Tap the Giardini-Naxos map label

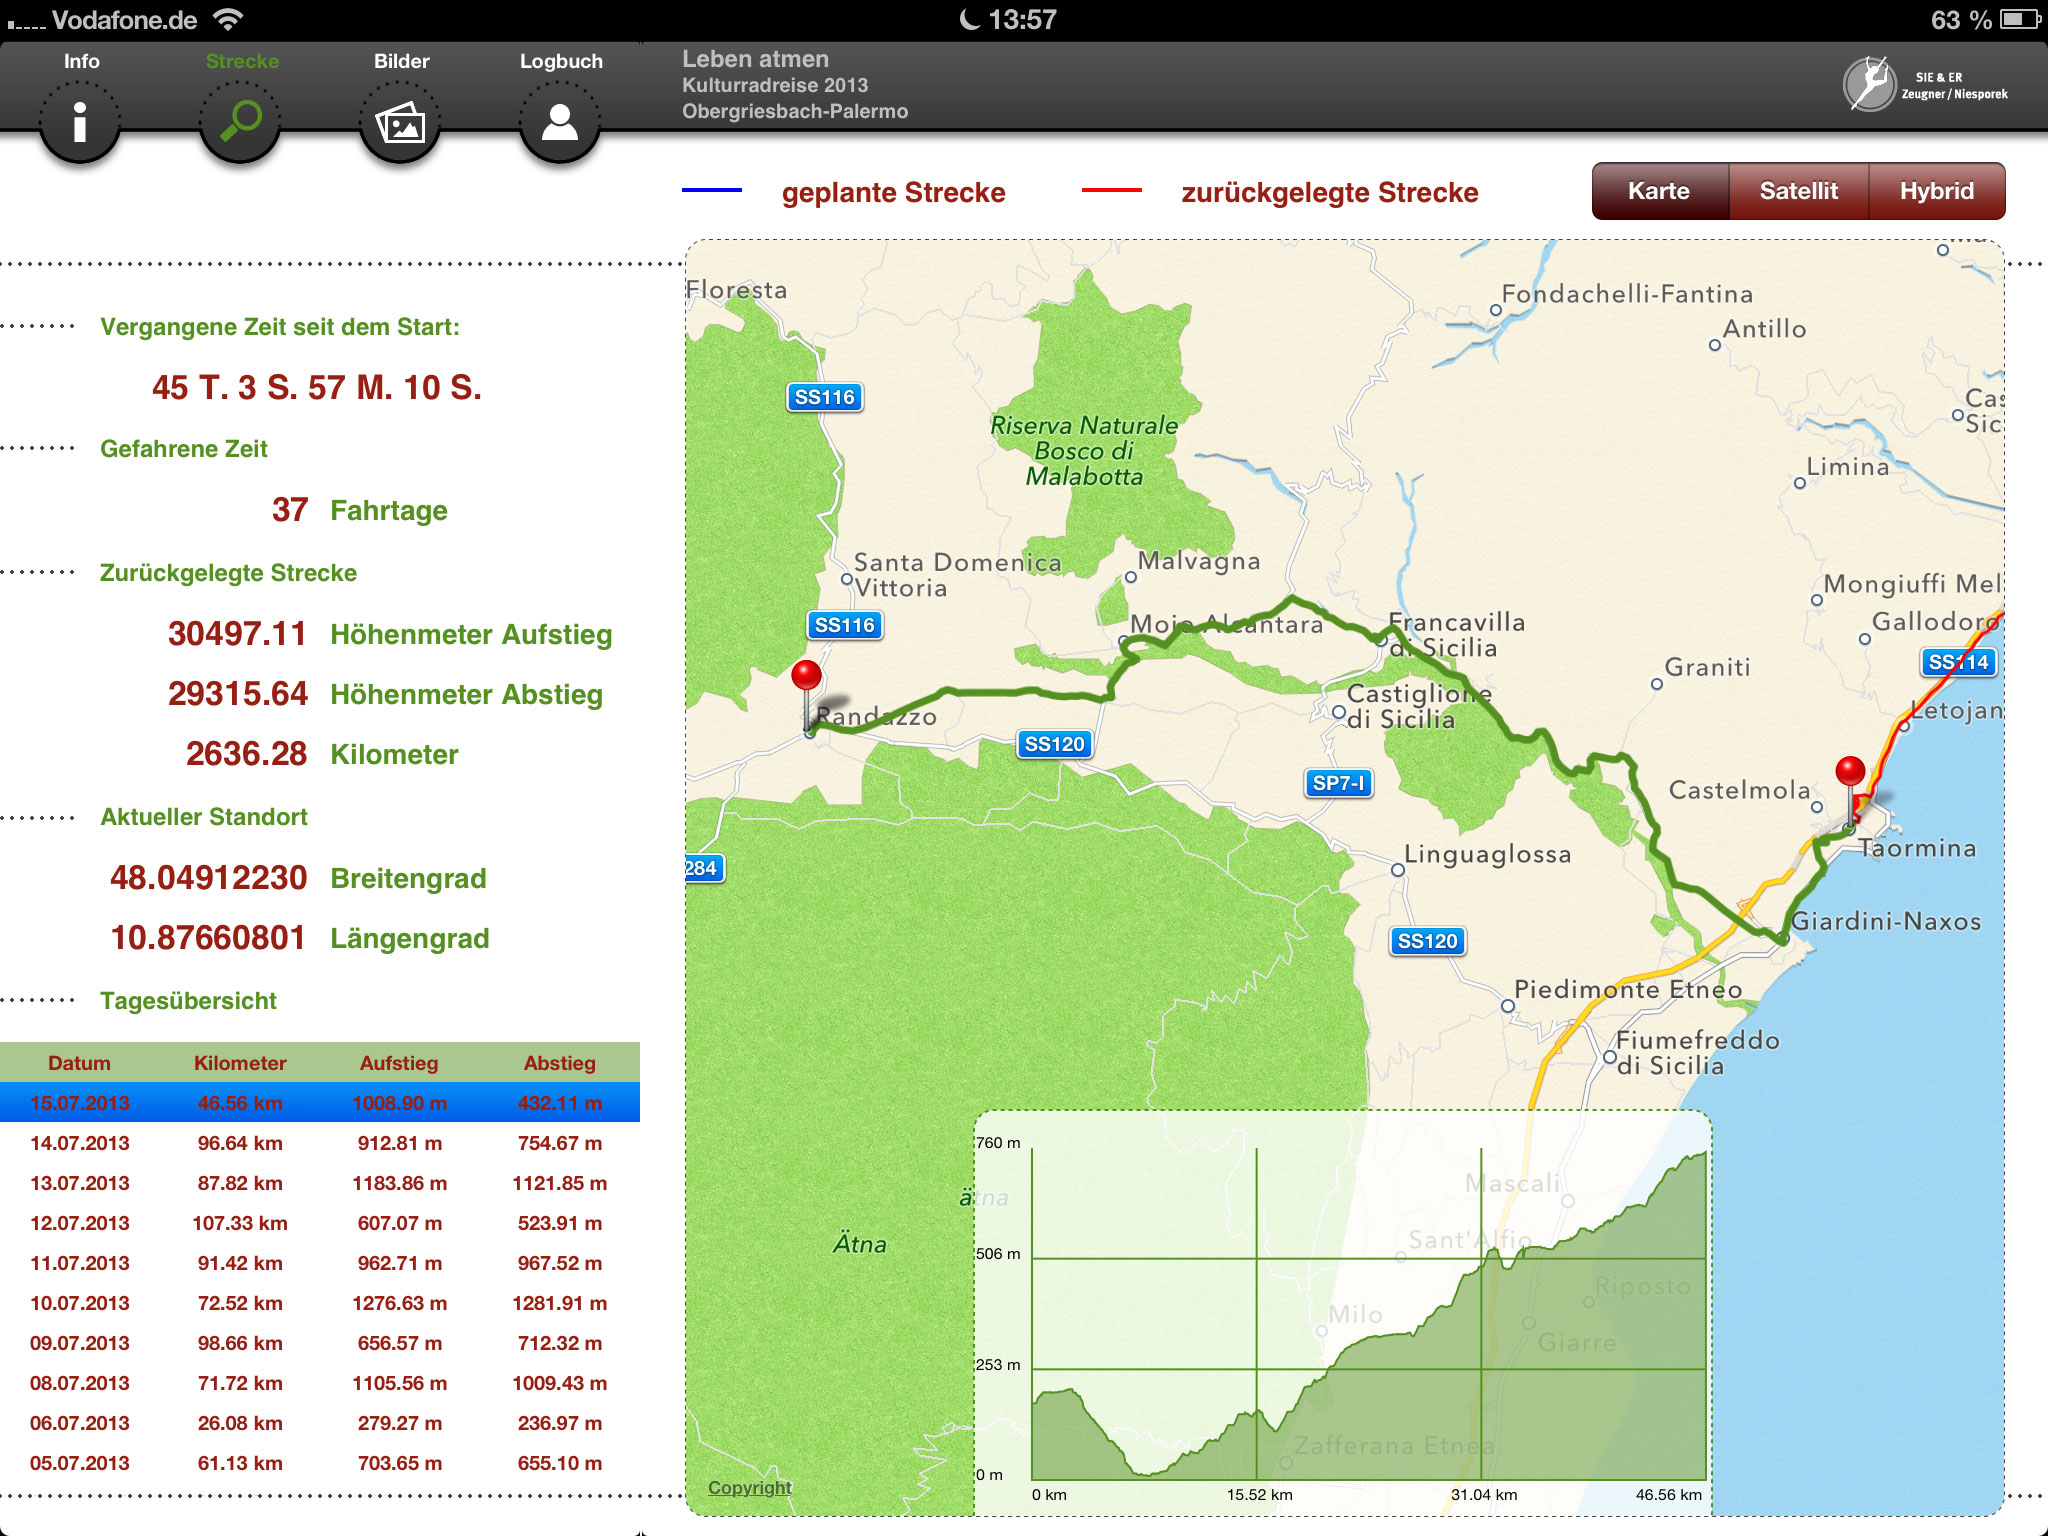click(1886, 921)
